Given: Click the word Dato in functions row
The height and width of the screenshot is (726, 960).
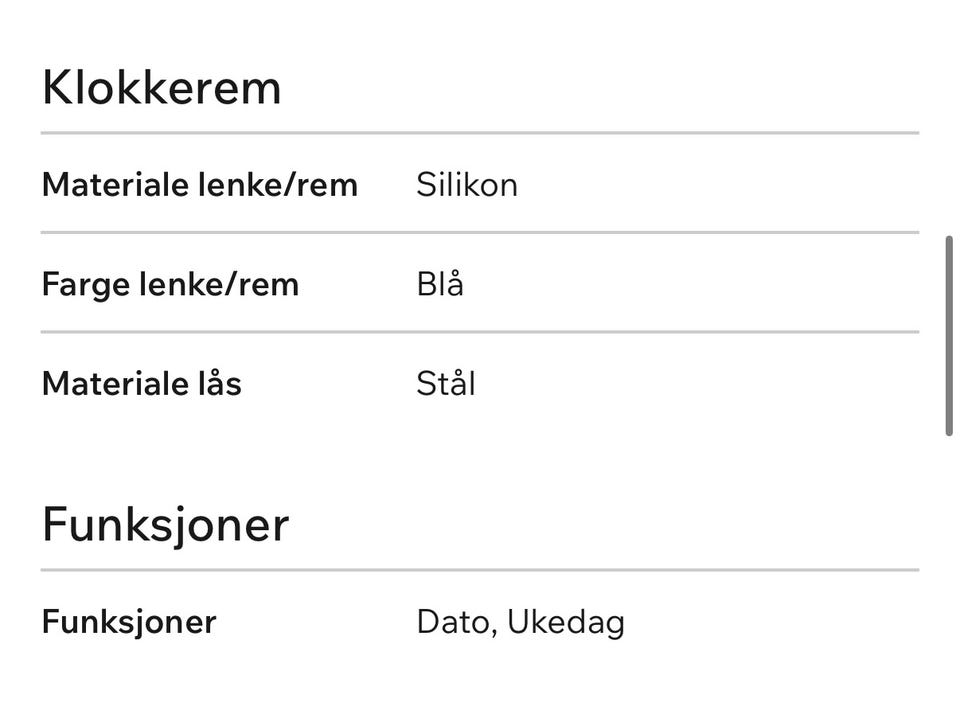Looking at the screenshot, I should 453,623.
